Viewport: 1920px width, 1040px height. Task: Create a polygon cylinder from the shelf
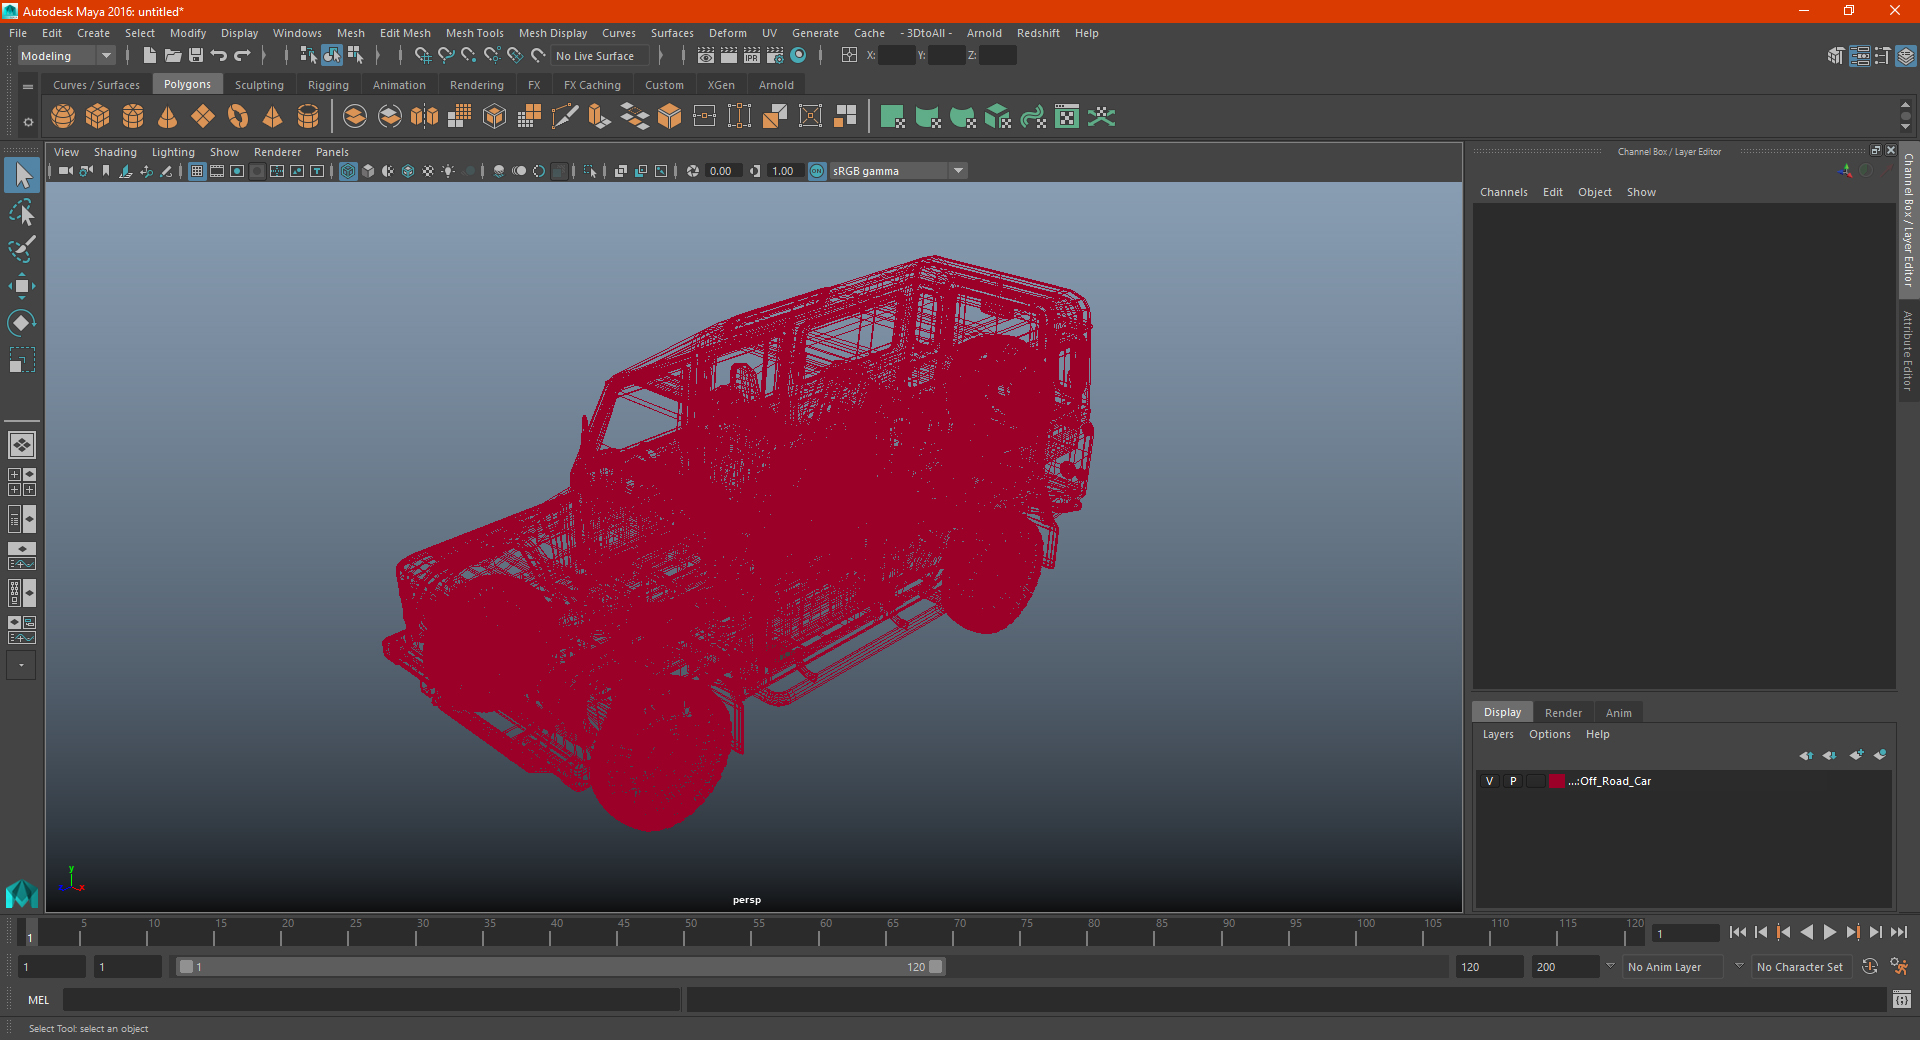(x=133, y=117)
